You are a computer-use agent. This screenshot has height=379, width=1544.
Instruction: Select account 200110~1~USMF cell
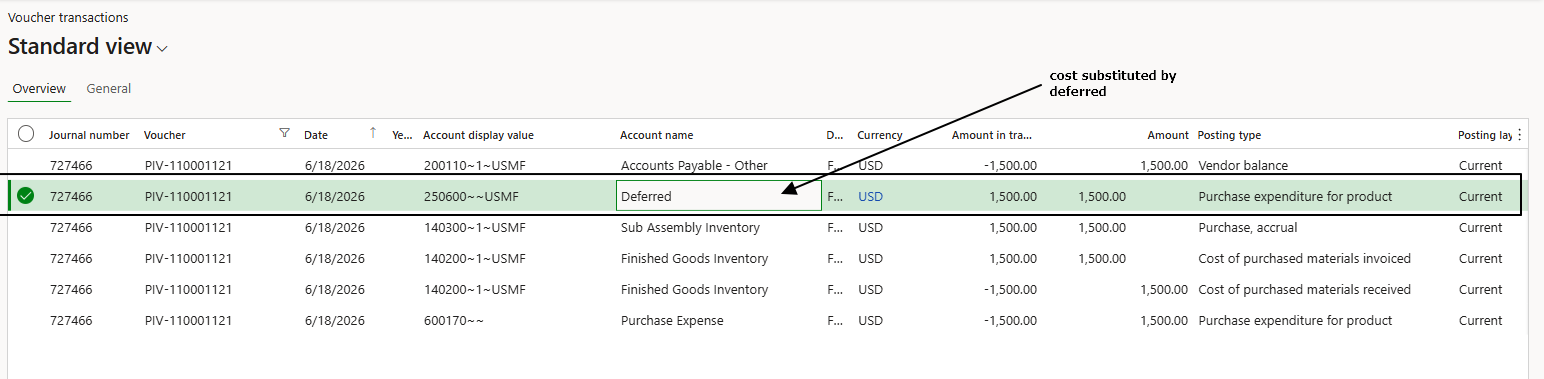point(474,165)
